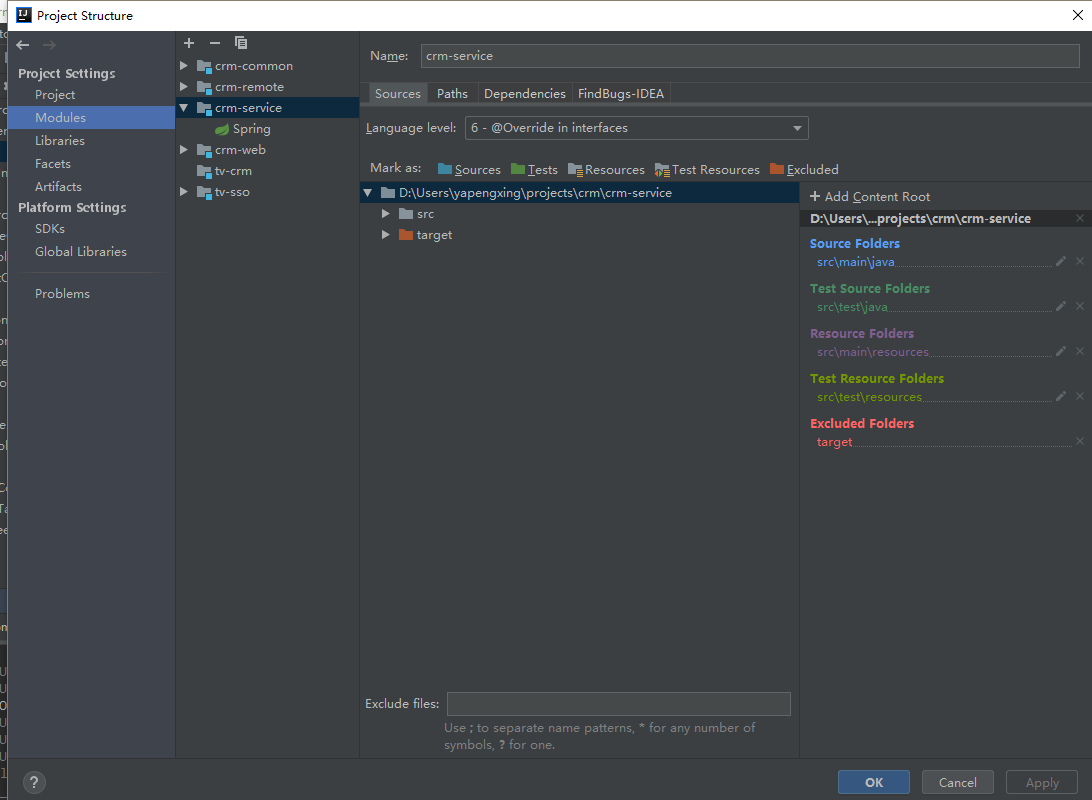Mark folder as Tests

coord(534,169)
